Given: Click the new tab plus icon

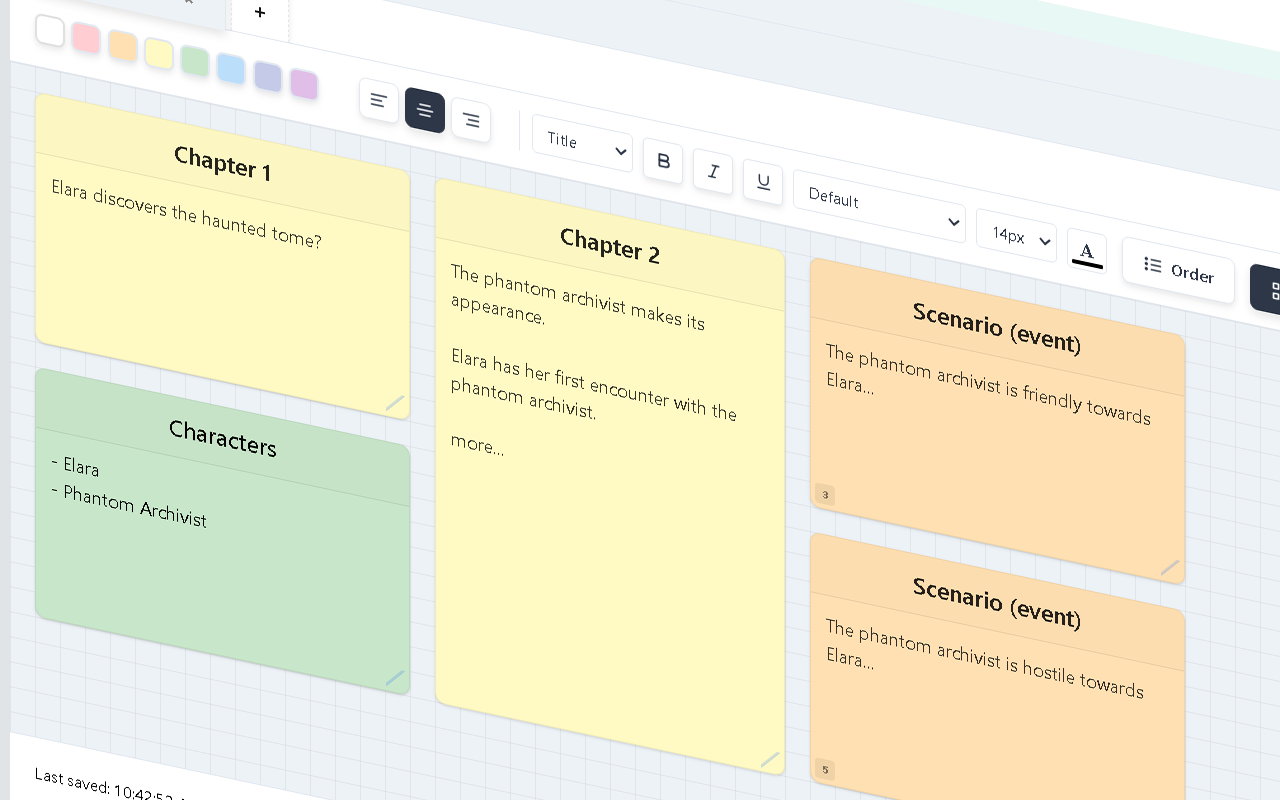Looking at the screenshot, I should [260, 13].
